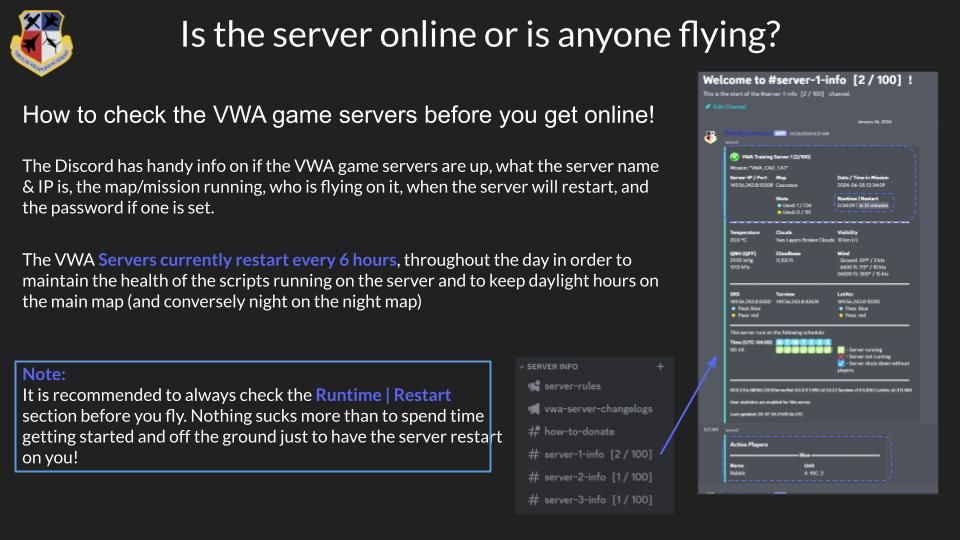Image resolution: width=960 pixels, height=540 pixels.
Task: Click the Welcome to #server-1-info heading
Action: point(808,80)
